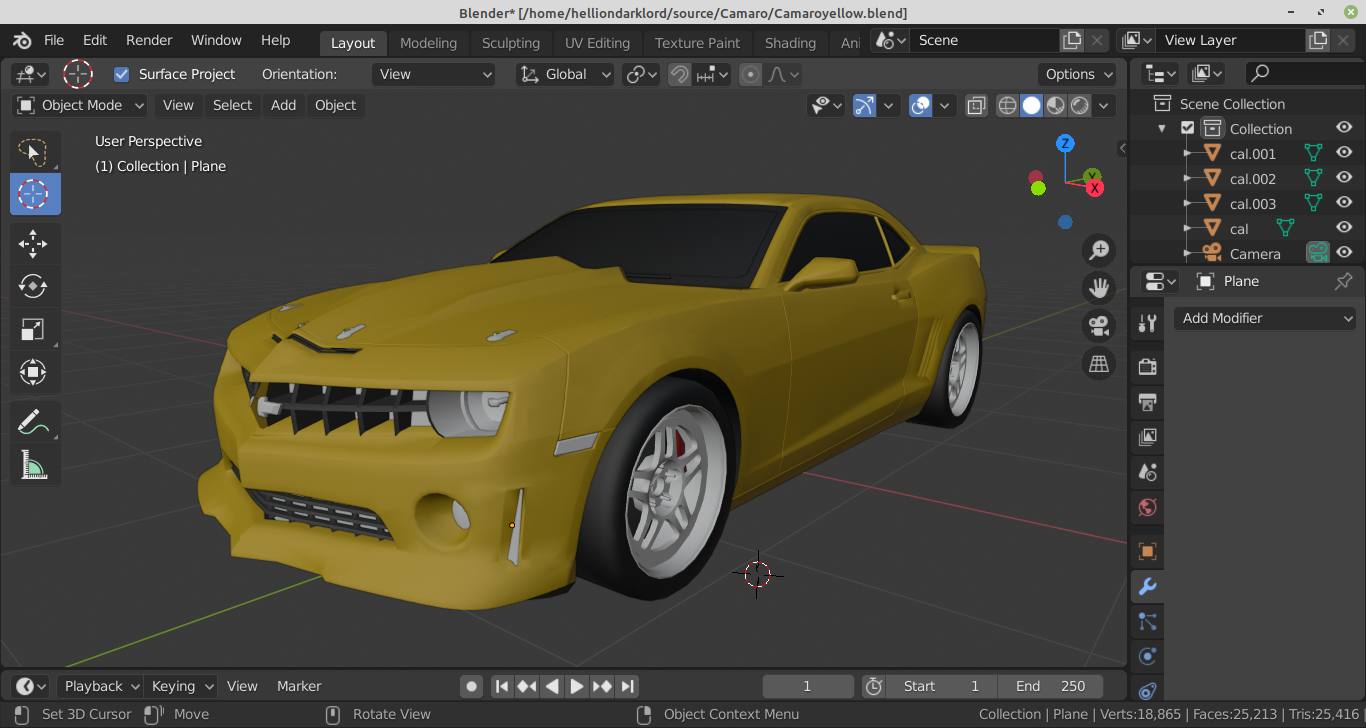Open the Render menu
Image resolution: width=1366 pixels, height=728 pixels.
point(149,41)
